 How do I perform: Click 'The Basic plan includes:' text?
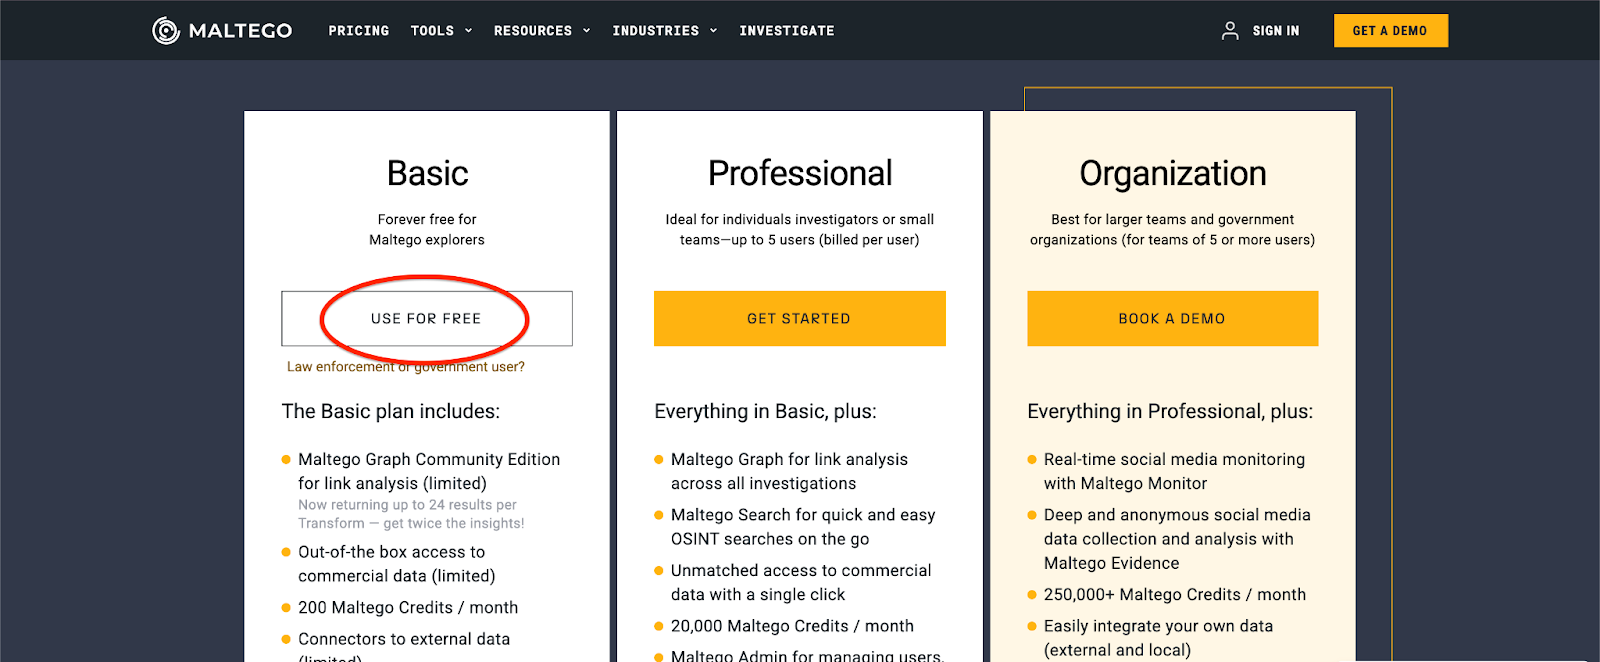[391, 411]
